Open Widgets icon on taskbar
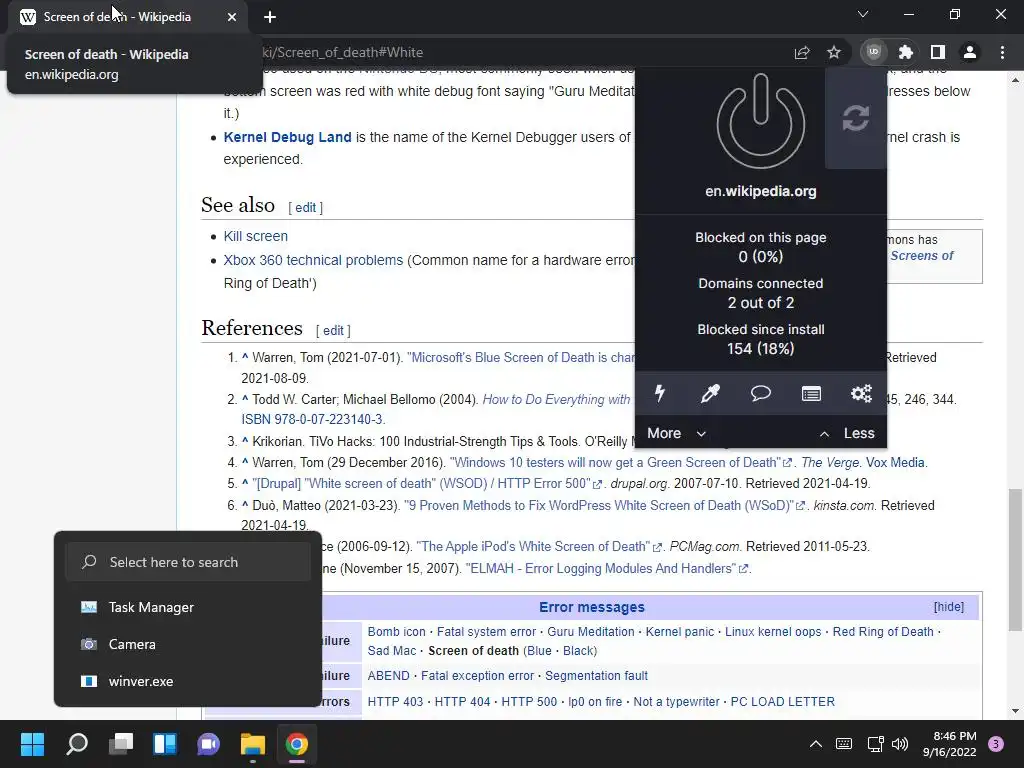Viewport: 1024px width, 768px height. (x=165, y=744)
